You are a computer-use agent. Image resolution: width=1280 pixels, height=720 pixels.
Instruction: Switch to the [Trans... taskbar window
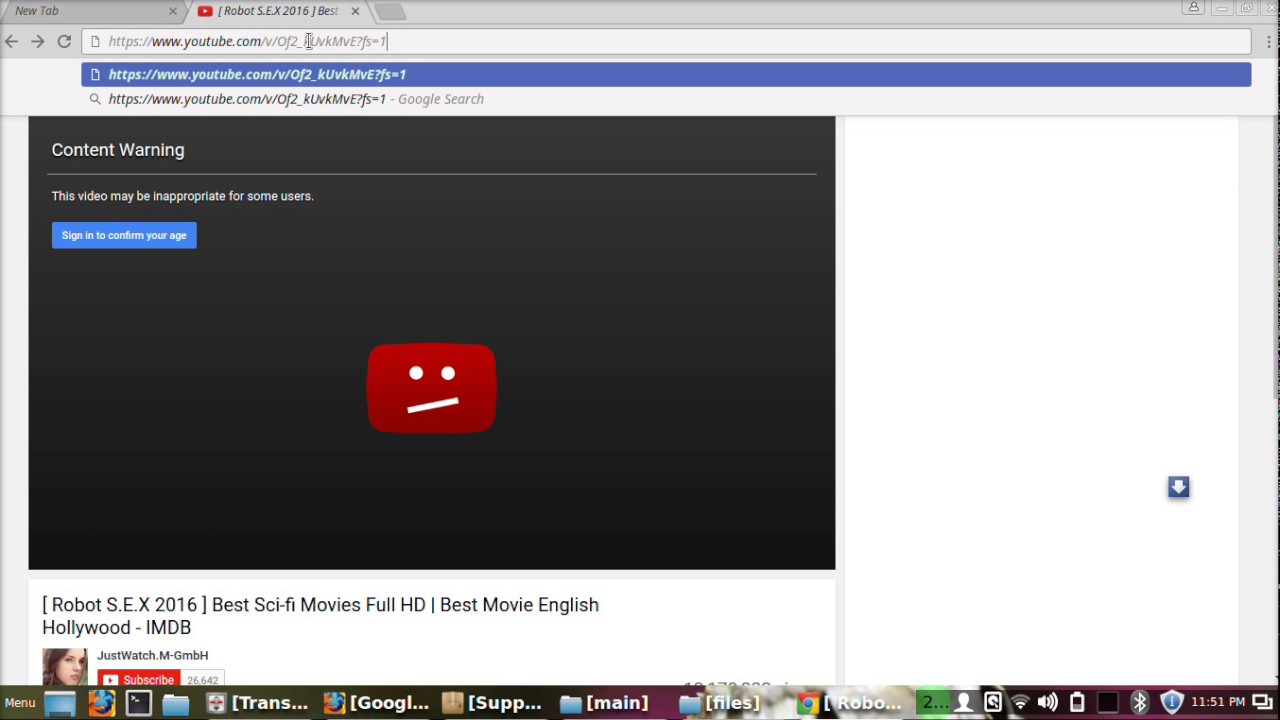click(x=257, y=703)
